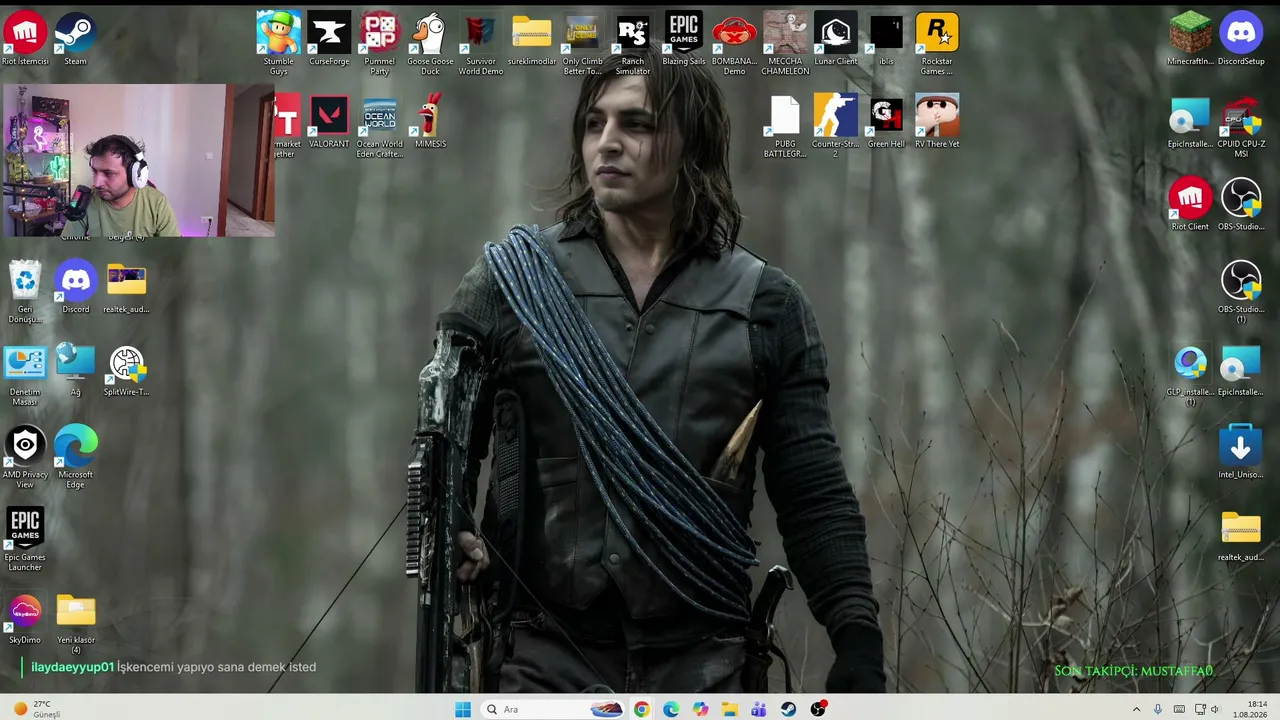This screenshot has width=1280, height=720.
Task: Click the Rockstar Games launcher icon
Action: (x=937, y=43)
